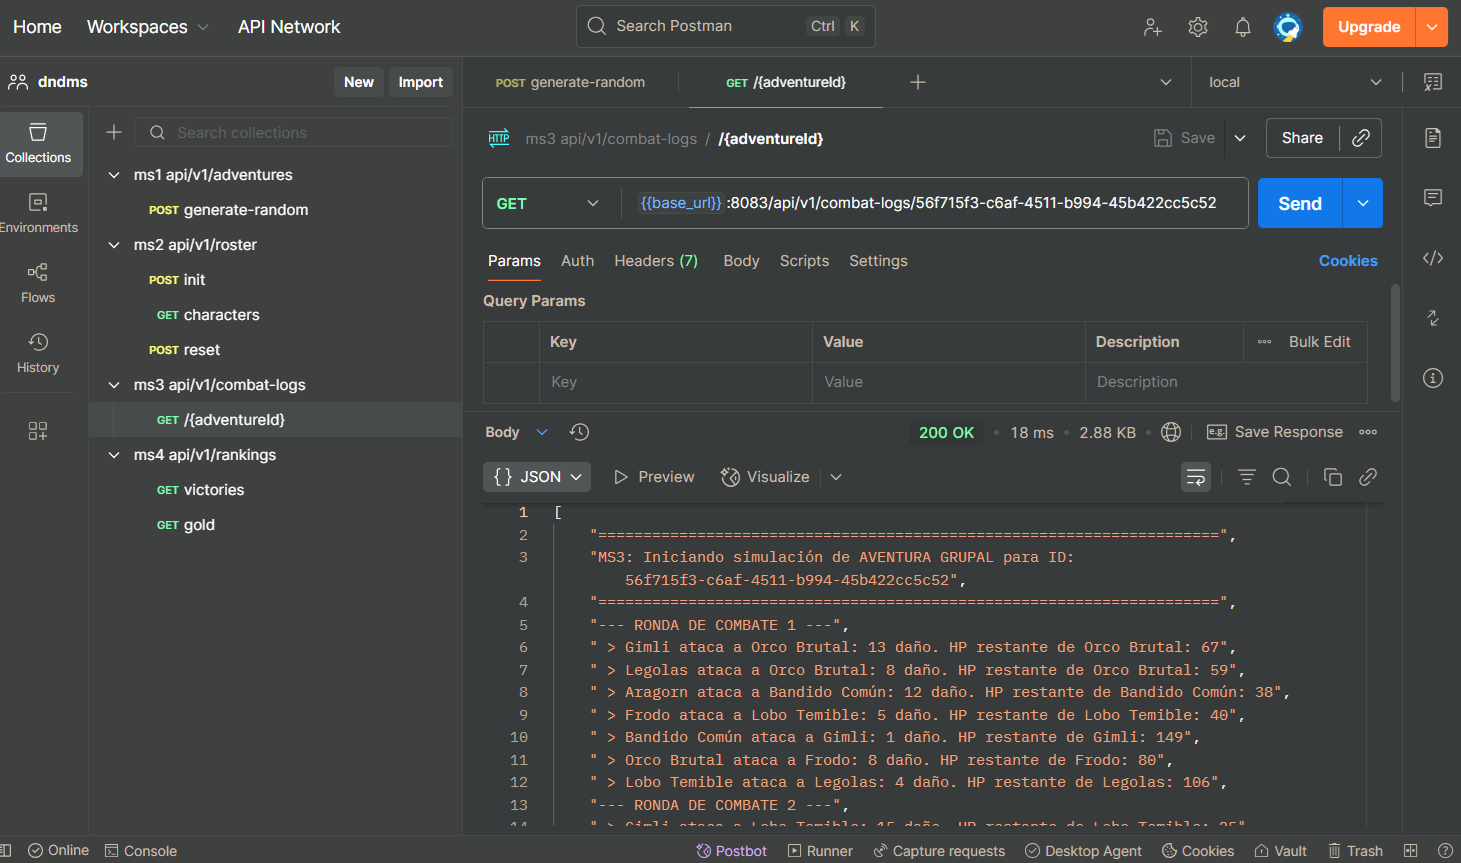
Task: Toggle line wrapping in the response viewer
Action: (x=1195, y=477)
